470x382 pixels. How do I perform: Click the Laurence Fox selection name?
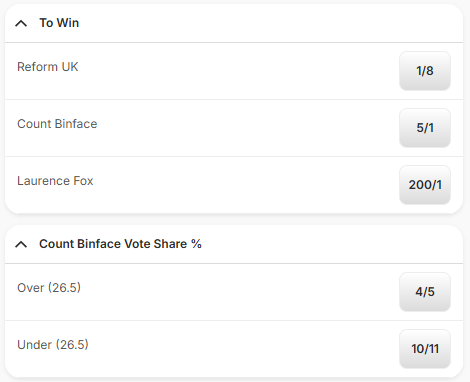coord(55,181)
